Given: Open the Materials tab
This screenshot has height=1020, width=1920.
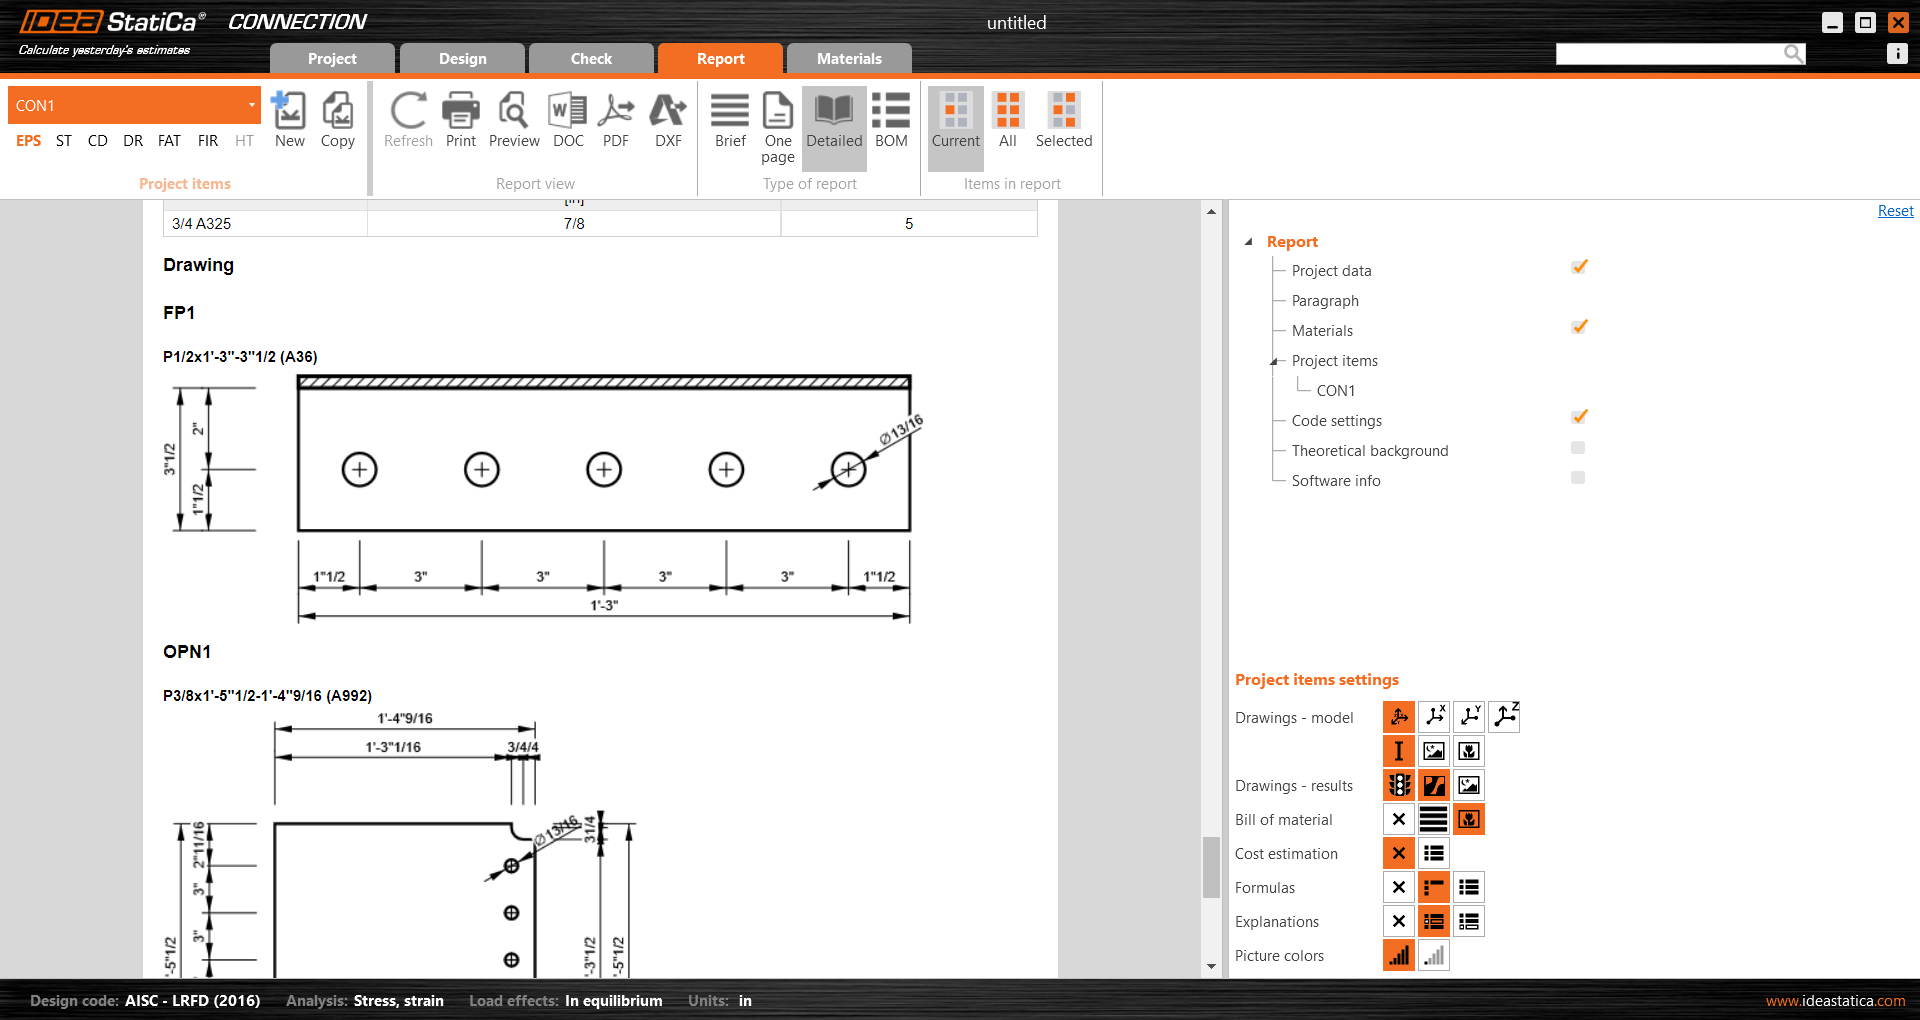Looking at the screenshot, I should (848, 59).
